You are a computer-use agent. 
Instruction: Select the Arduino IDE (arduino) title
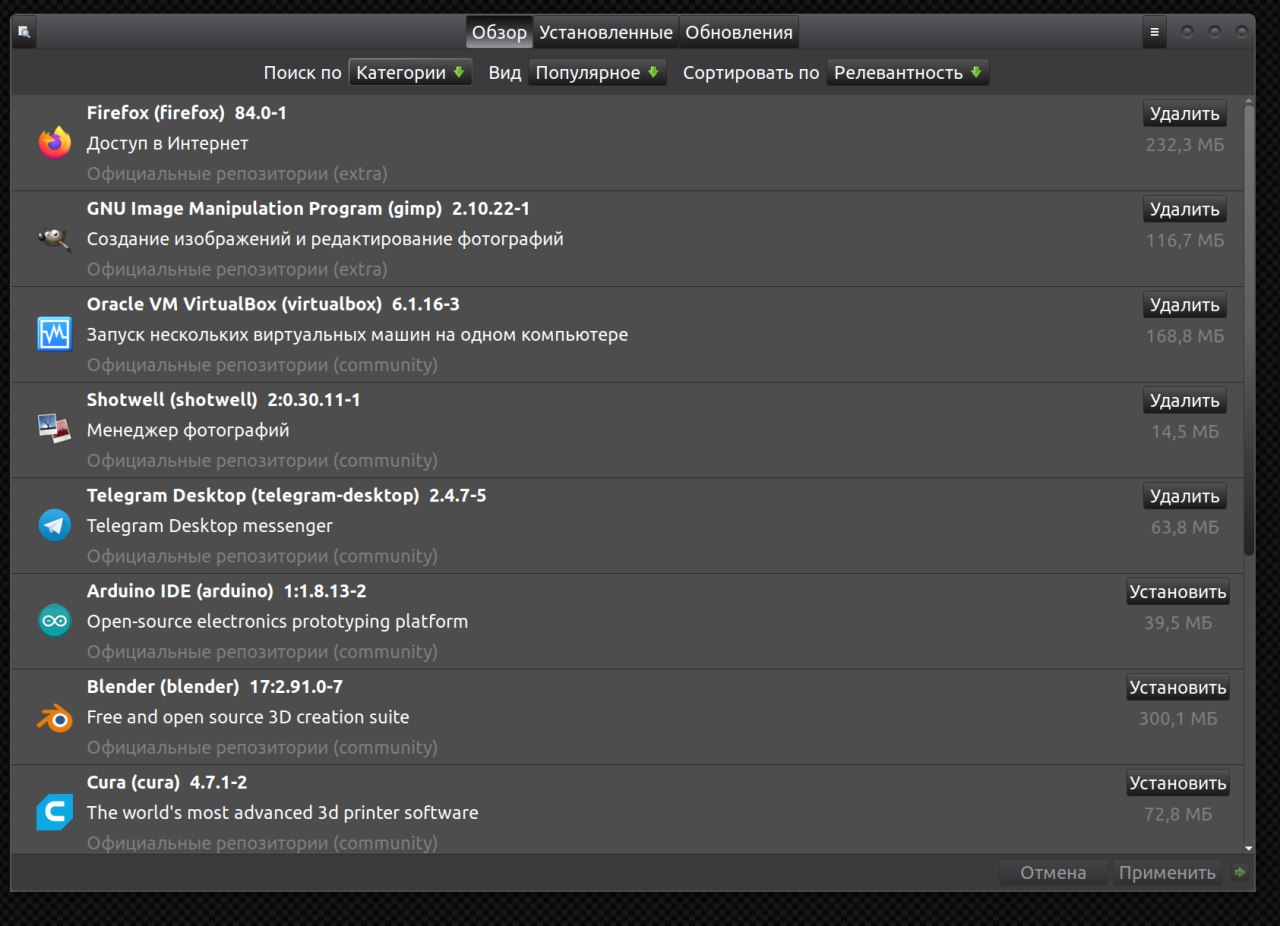coord(227,591)
